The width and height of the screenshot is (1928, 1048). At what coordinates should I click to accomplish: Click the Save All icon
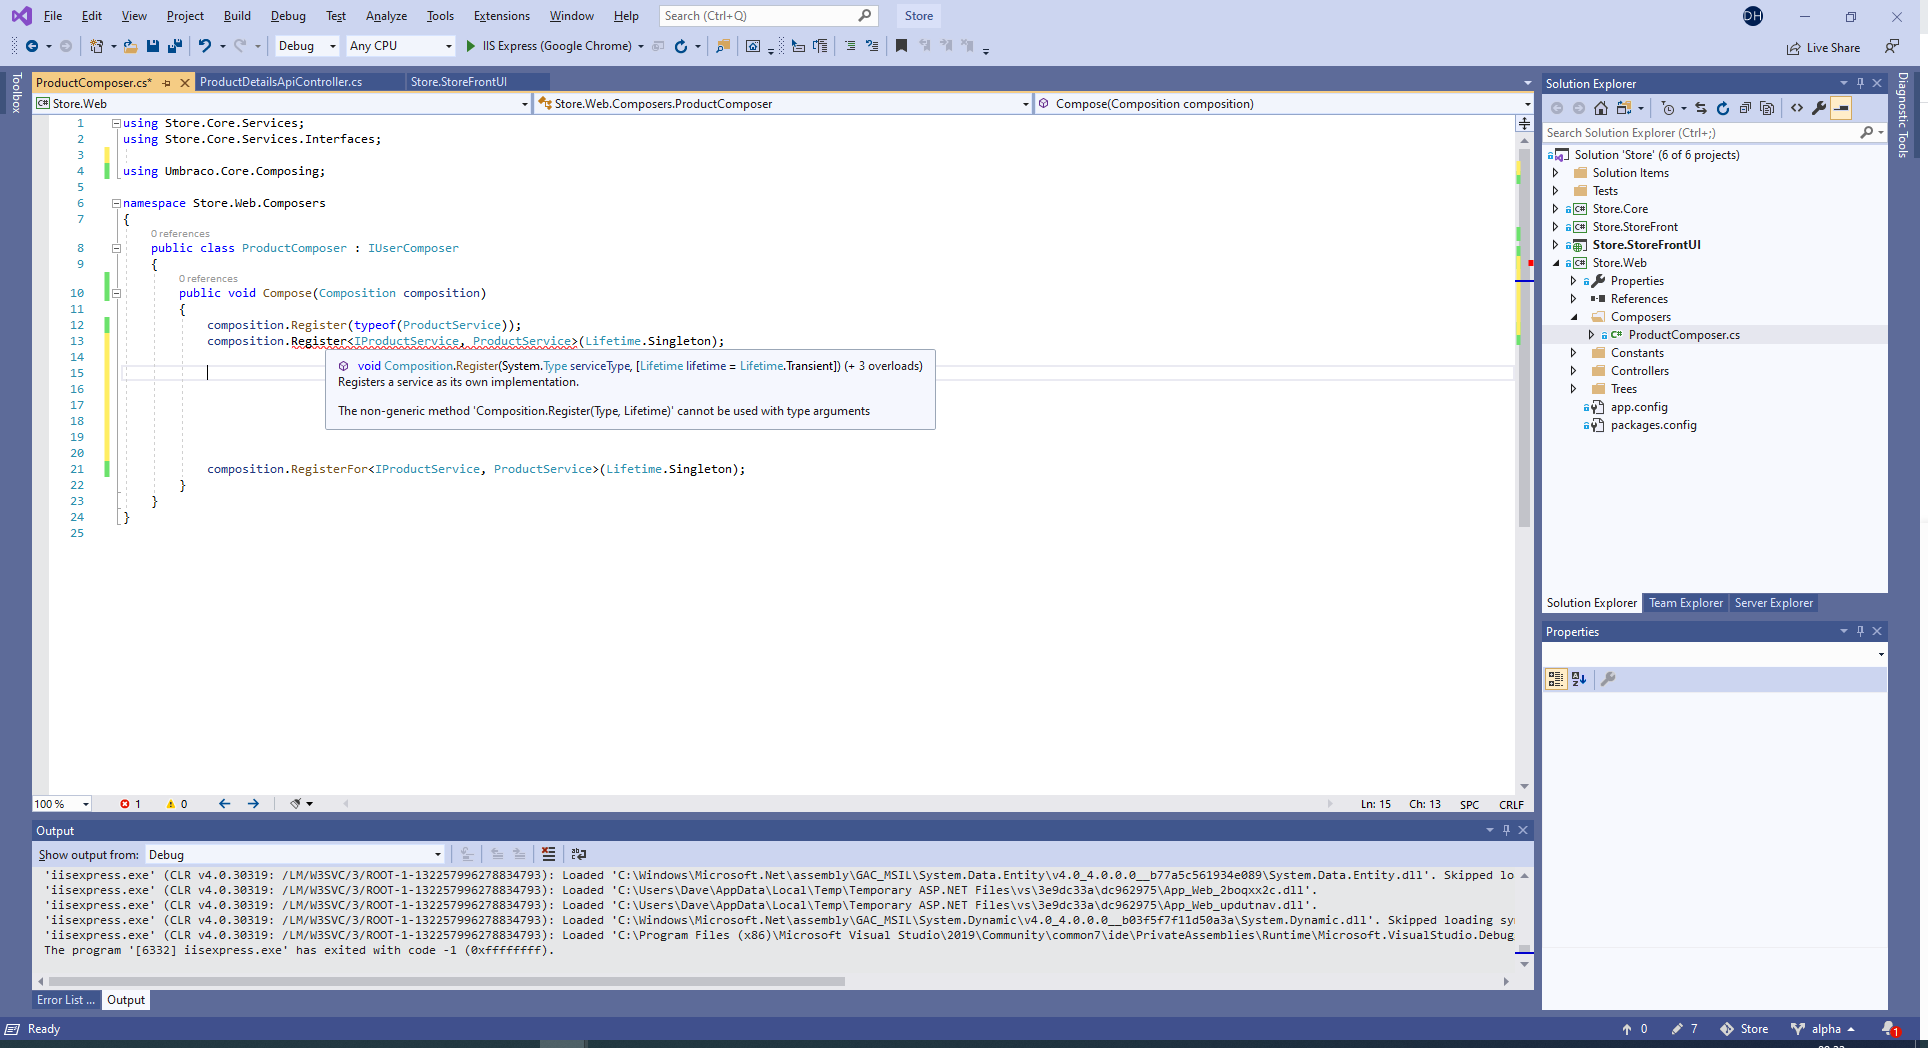[175, 46]
